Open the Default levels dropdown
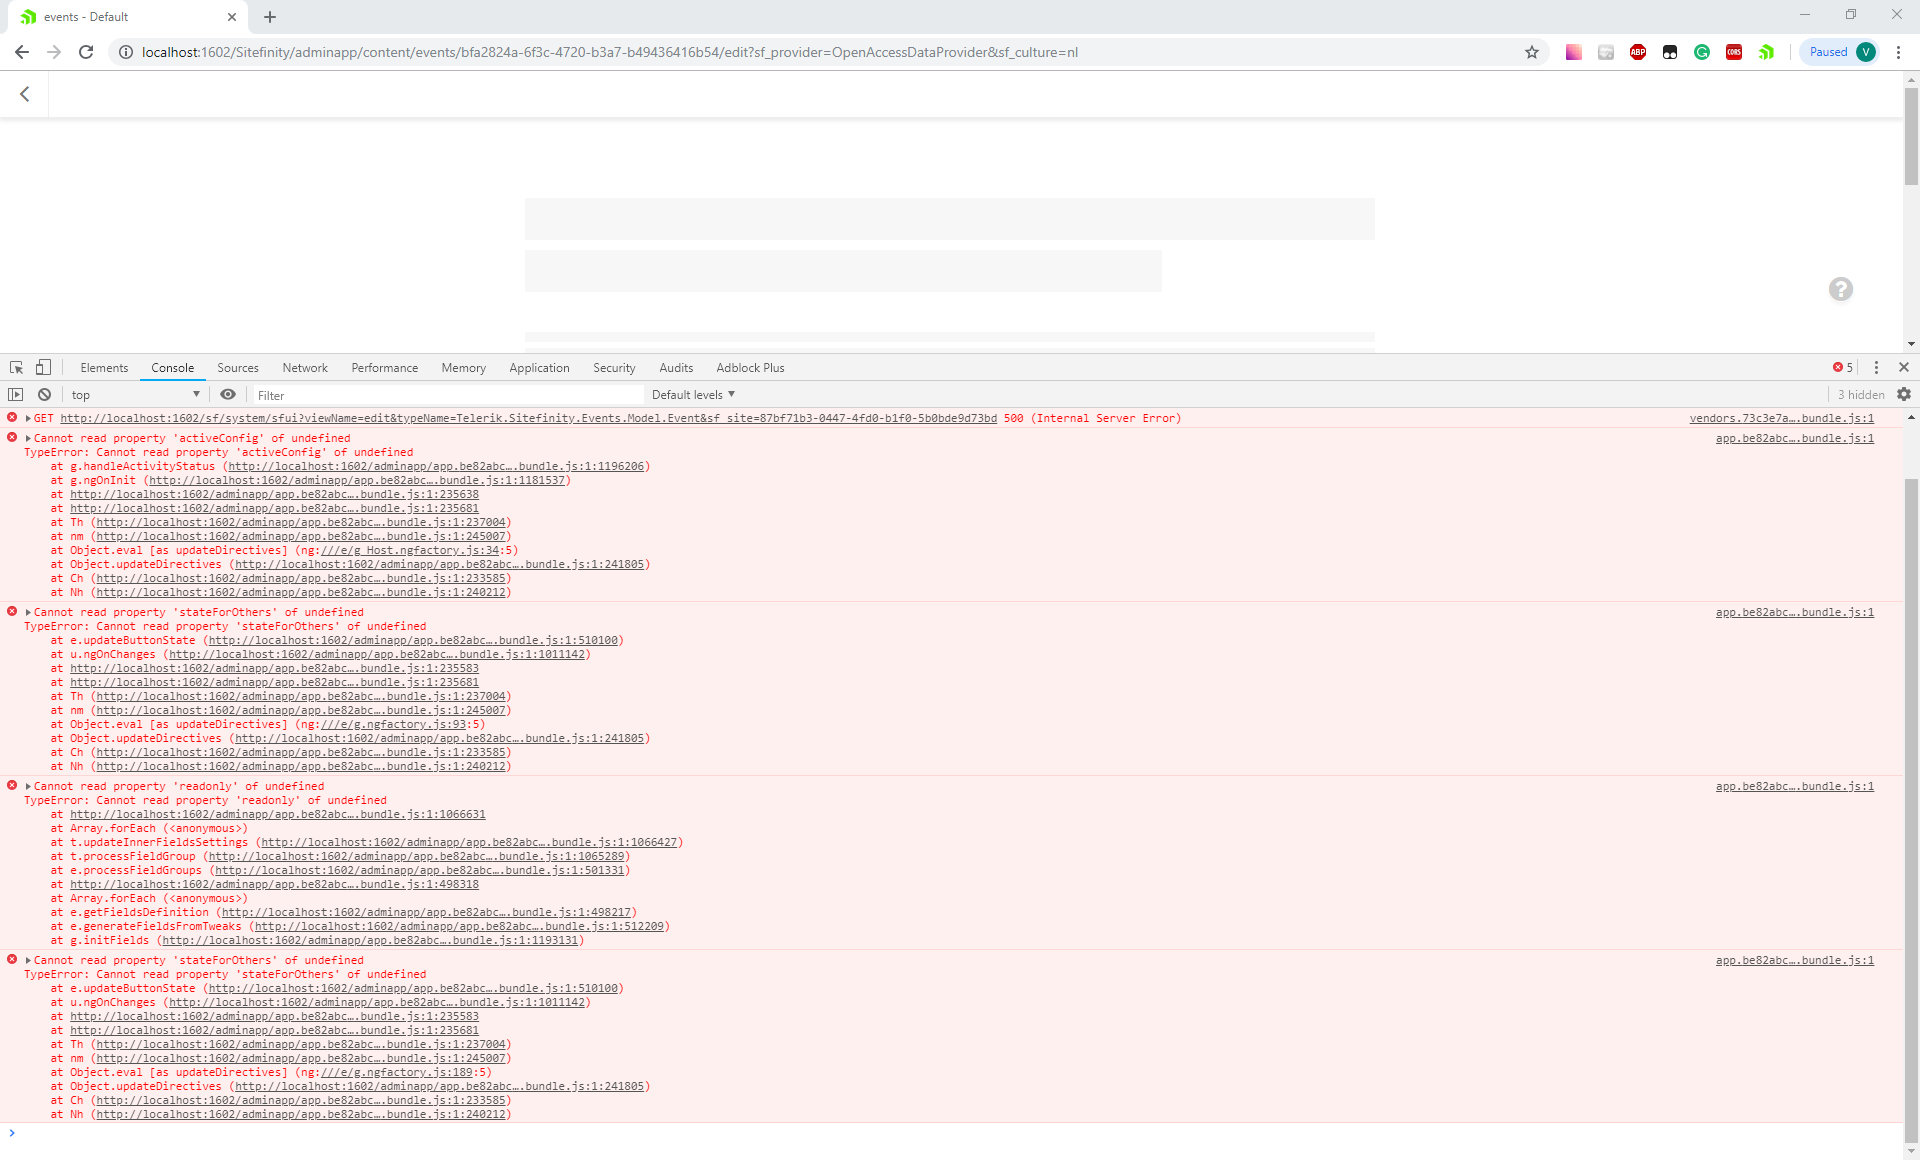 click(693, 395)
